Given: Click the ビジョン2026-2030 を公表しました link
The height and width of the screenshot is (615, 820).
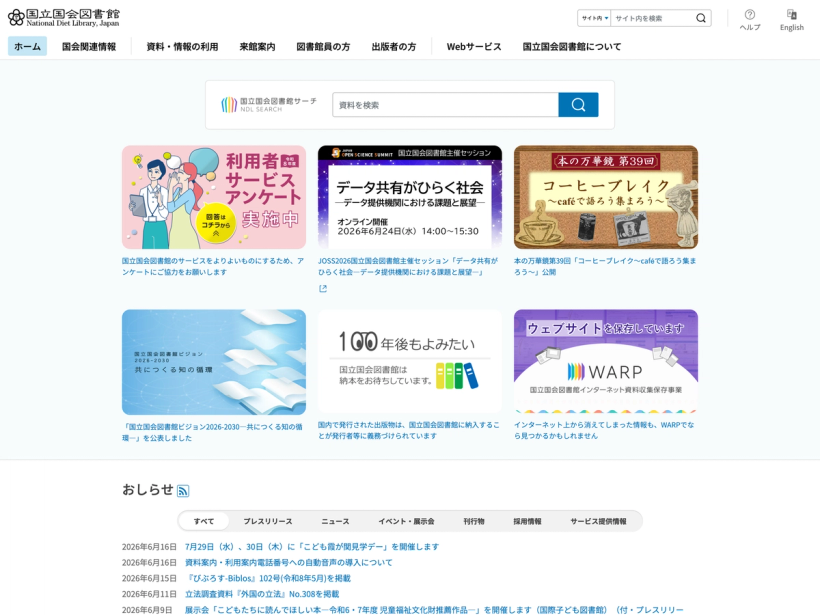Looking at the screenshot, I should 212,432.
